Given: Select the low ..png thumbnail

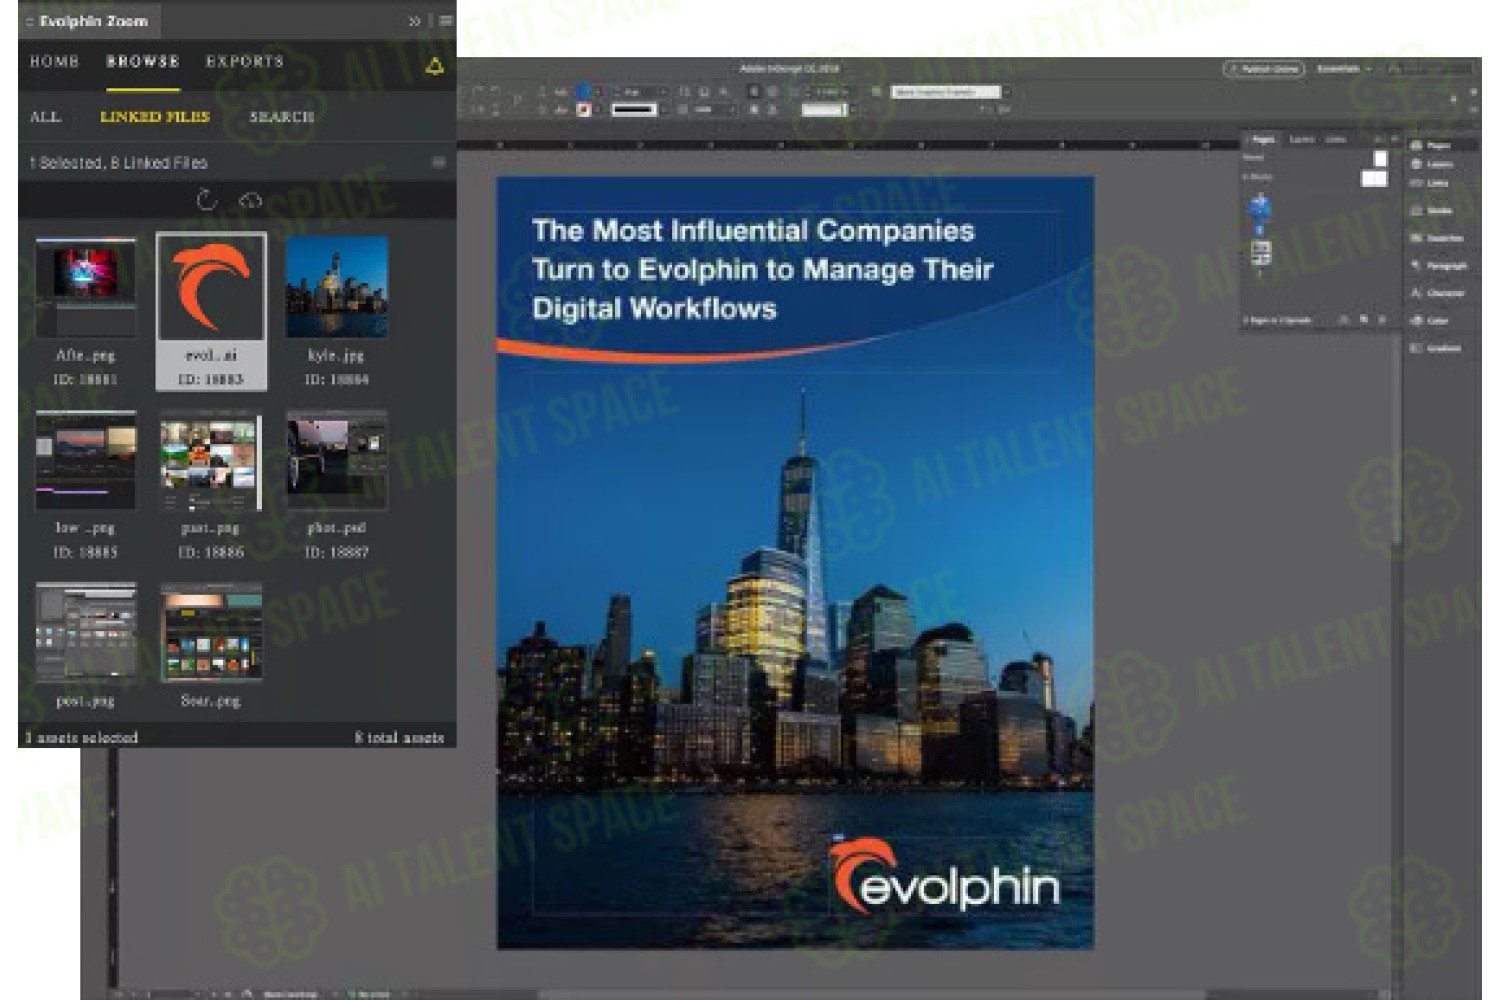Looking at the screenshot, I should coord(85,460).
